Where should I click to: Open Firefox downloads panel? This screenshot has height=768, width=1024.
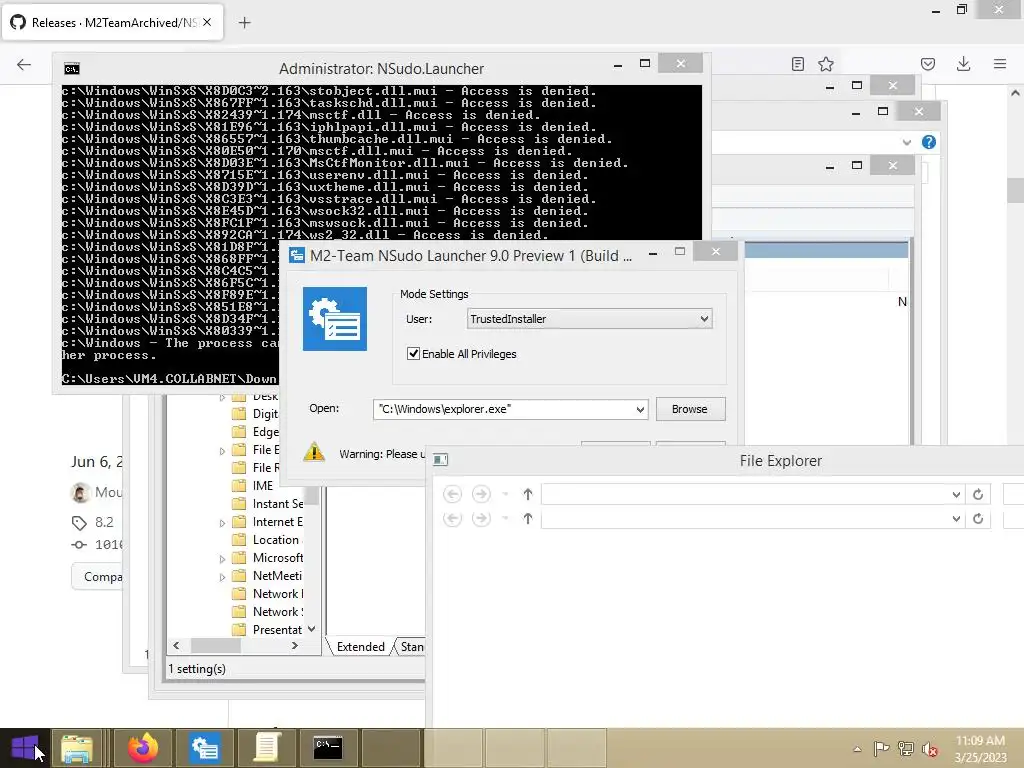963,64
